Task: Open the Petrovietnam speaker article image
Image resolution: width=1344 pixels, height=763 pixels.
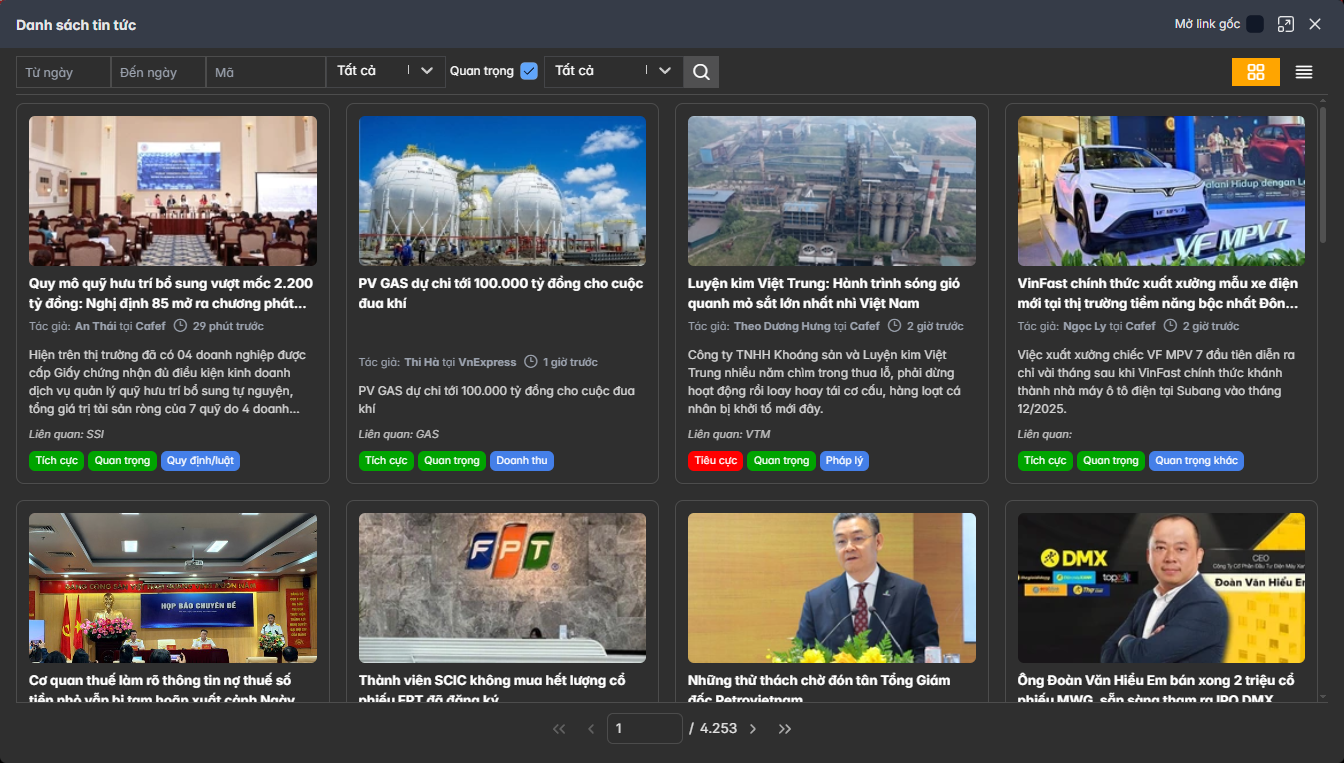Action: pyautogui.click(x=832, y=588)
